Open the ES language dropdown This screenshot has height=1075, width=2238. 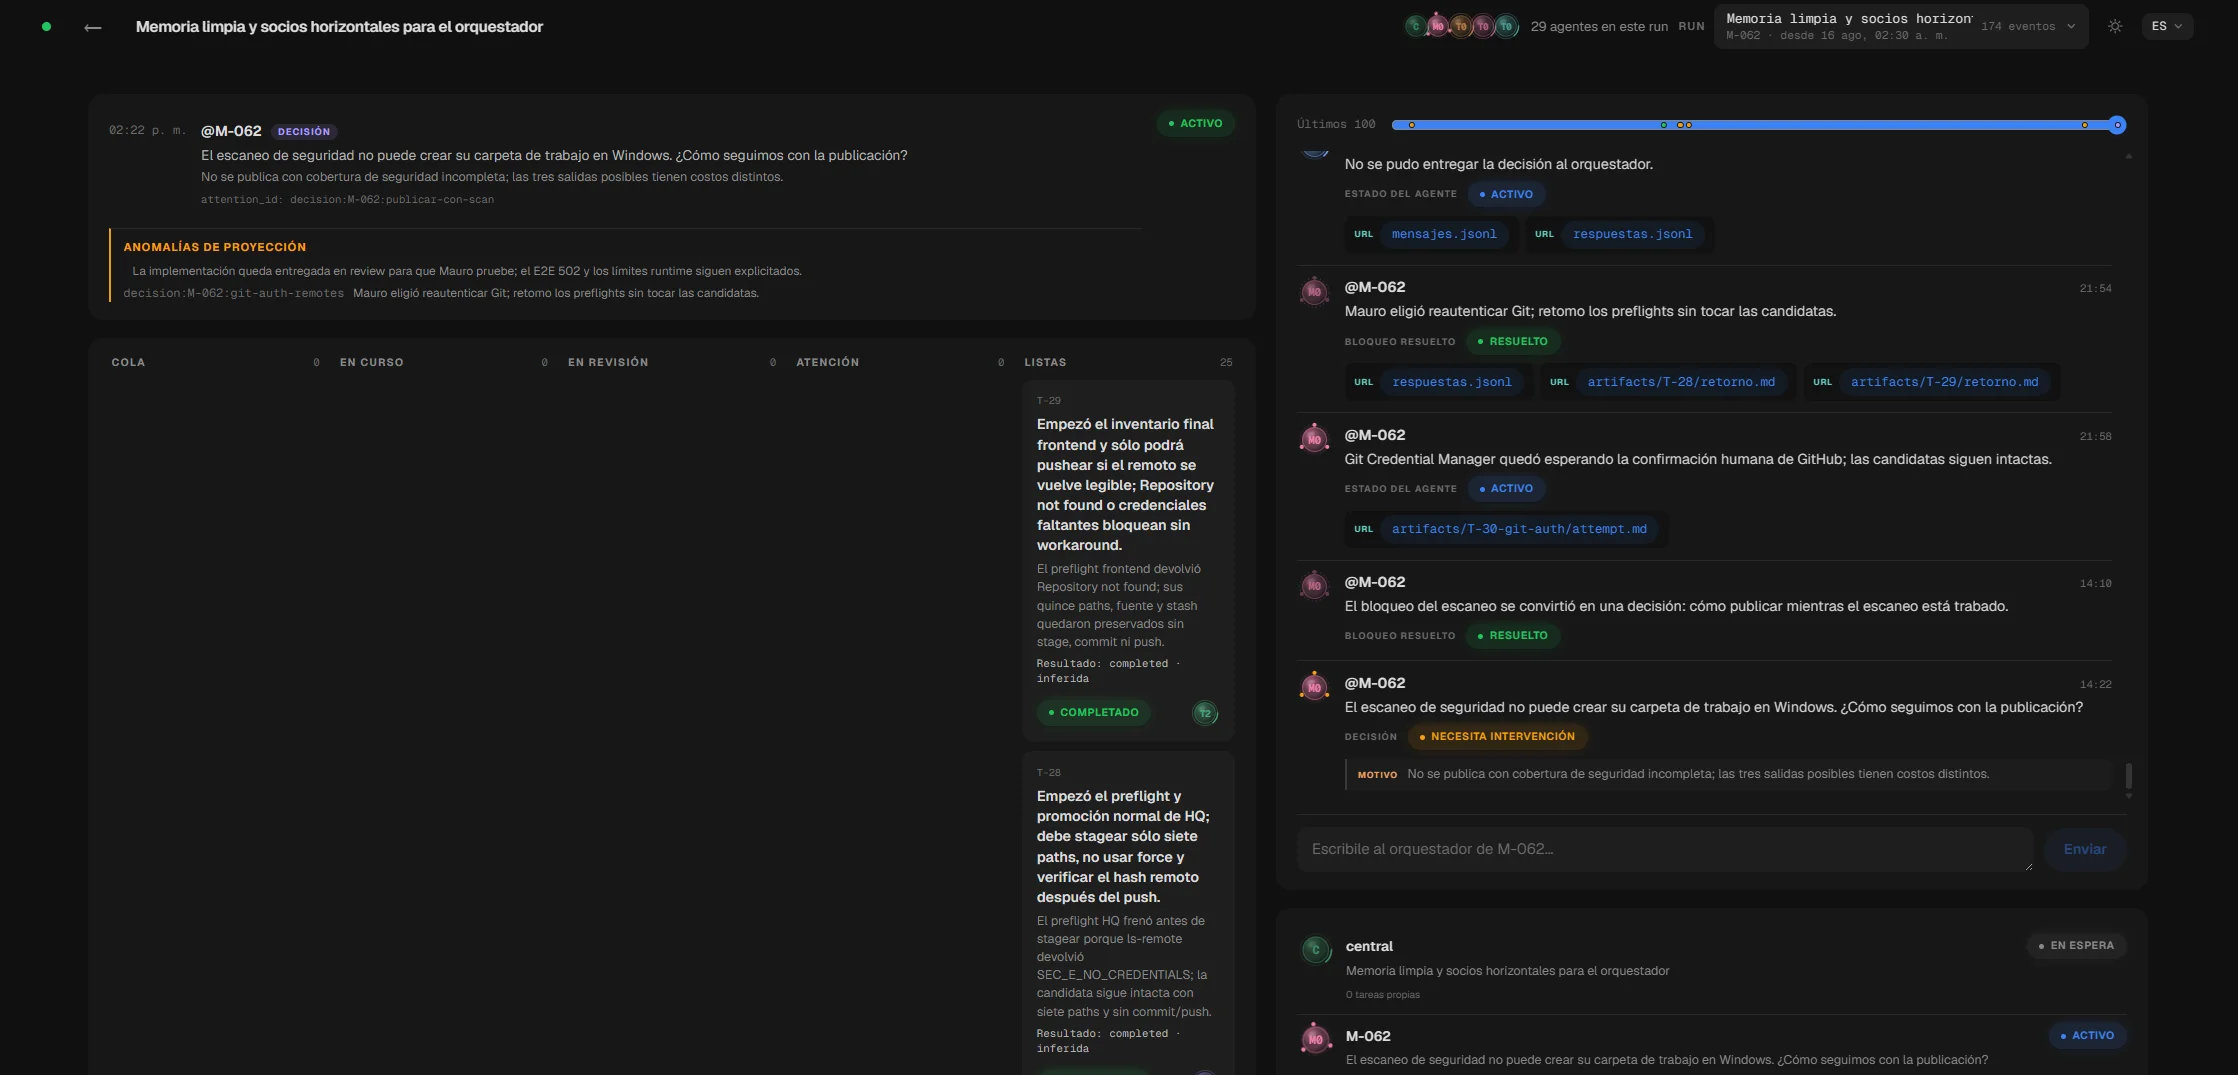click(2167, 27)
